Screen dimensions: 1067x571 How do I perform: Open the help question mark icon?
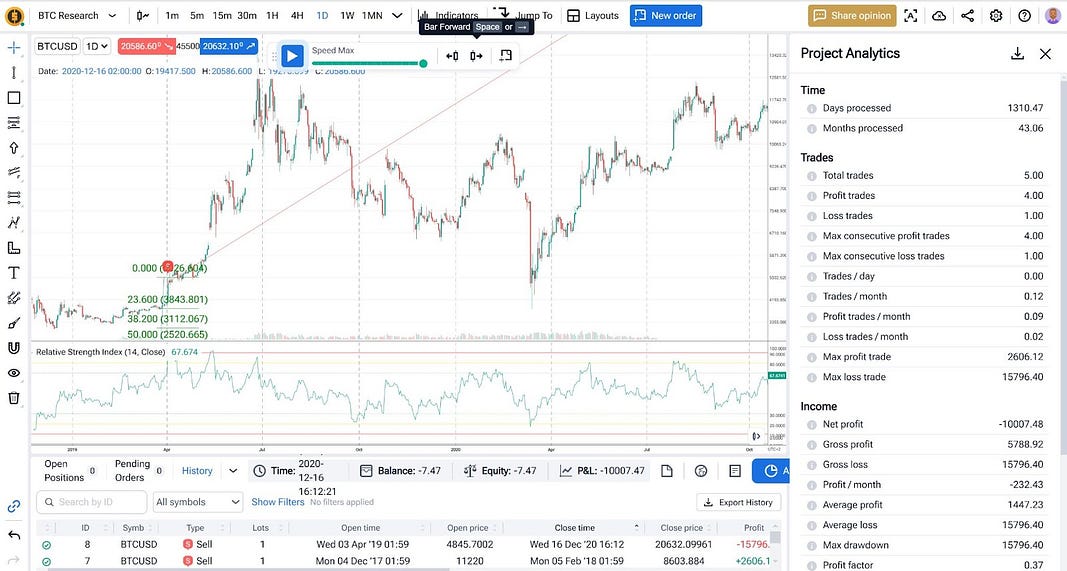click(1024, 16)
